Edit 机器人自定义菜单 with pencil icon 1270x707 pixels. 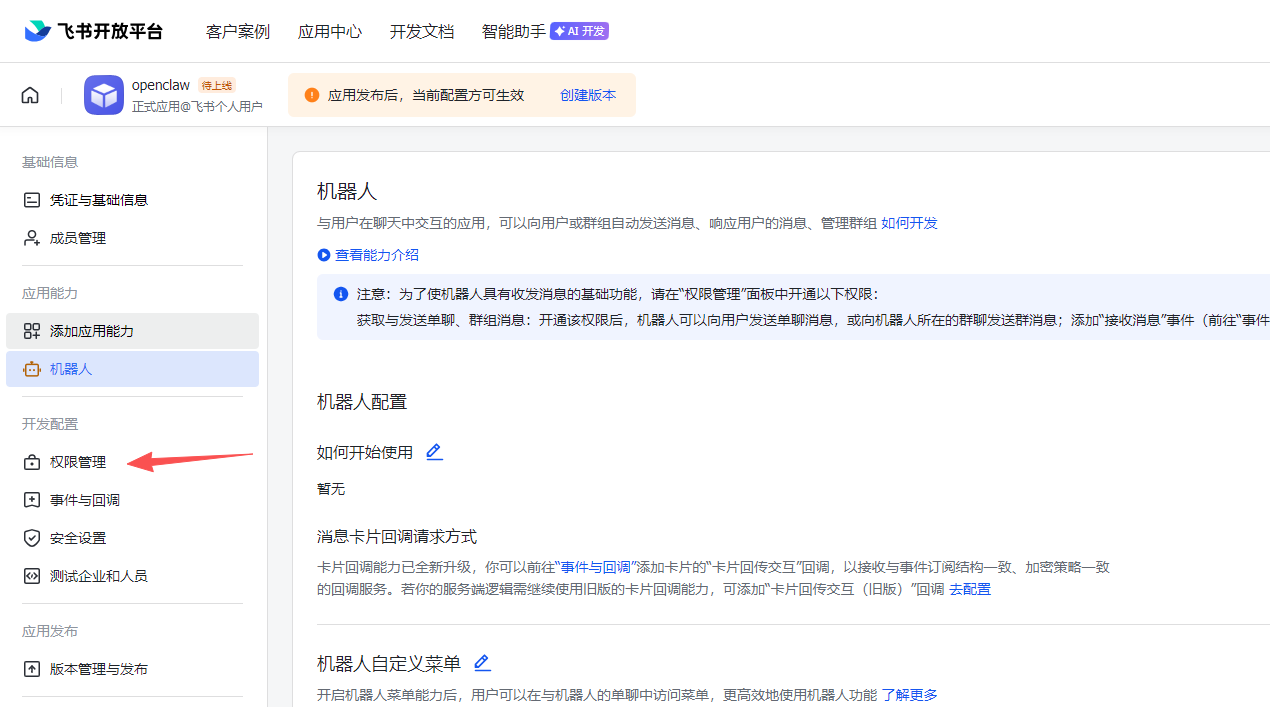482,663
